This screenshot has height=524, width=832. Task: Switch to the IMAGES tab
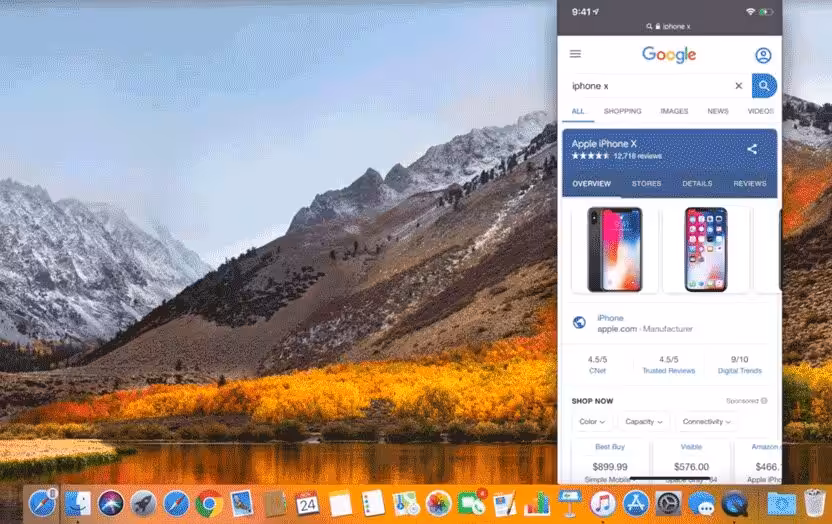pyautogui.click(x=674, y=111)
